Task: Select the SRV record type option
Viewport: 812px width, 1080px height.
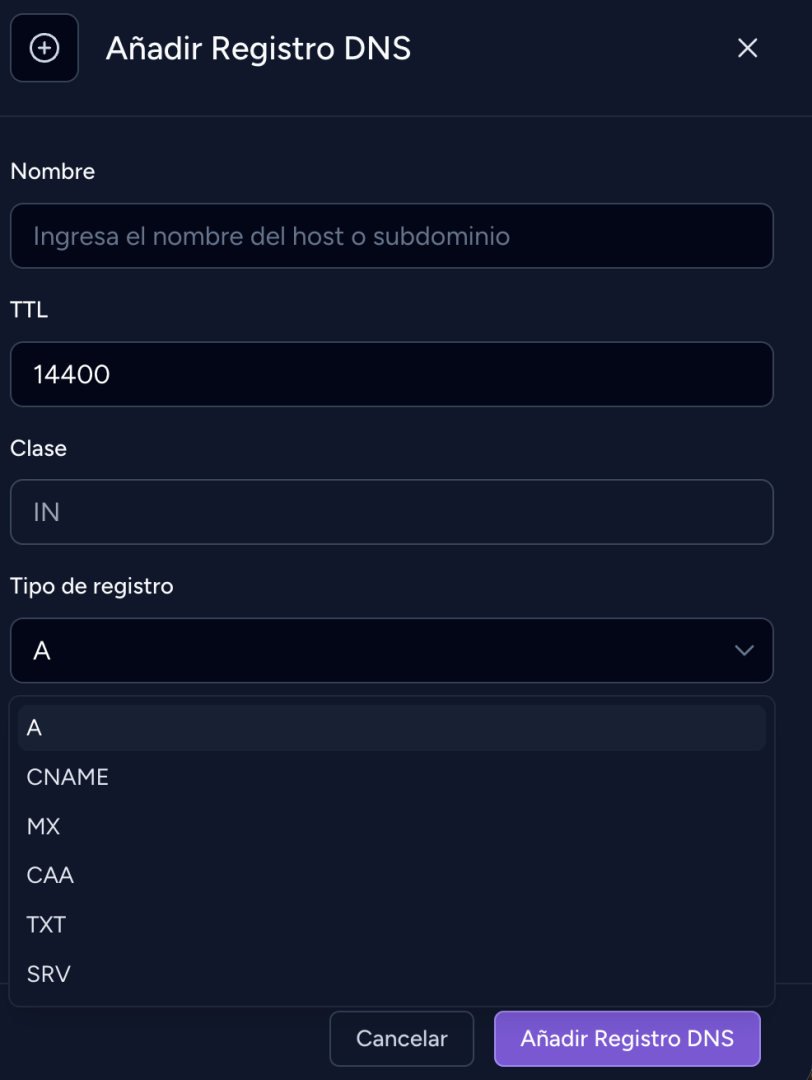Action: click(49, 974)
